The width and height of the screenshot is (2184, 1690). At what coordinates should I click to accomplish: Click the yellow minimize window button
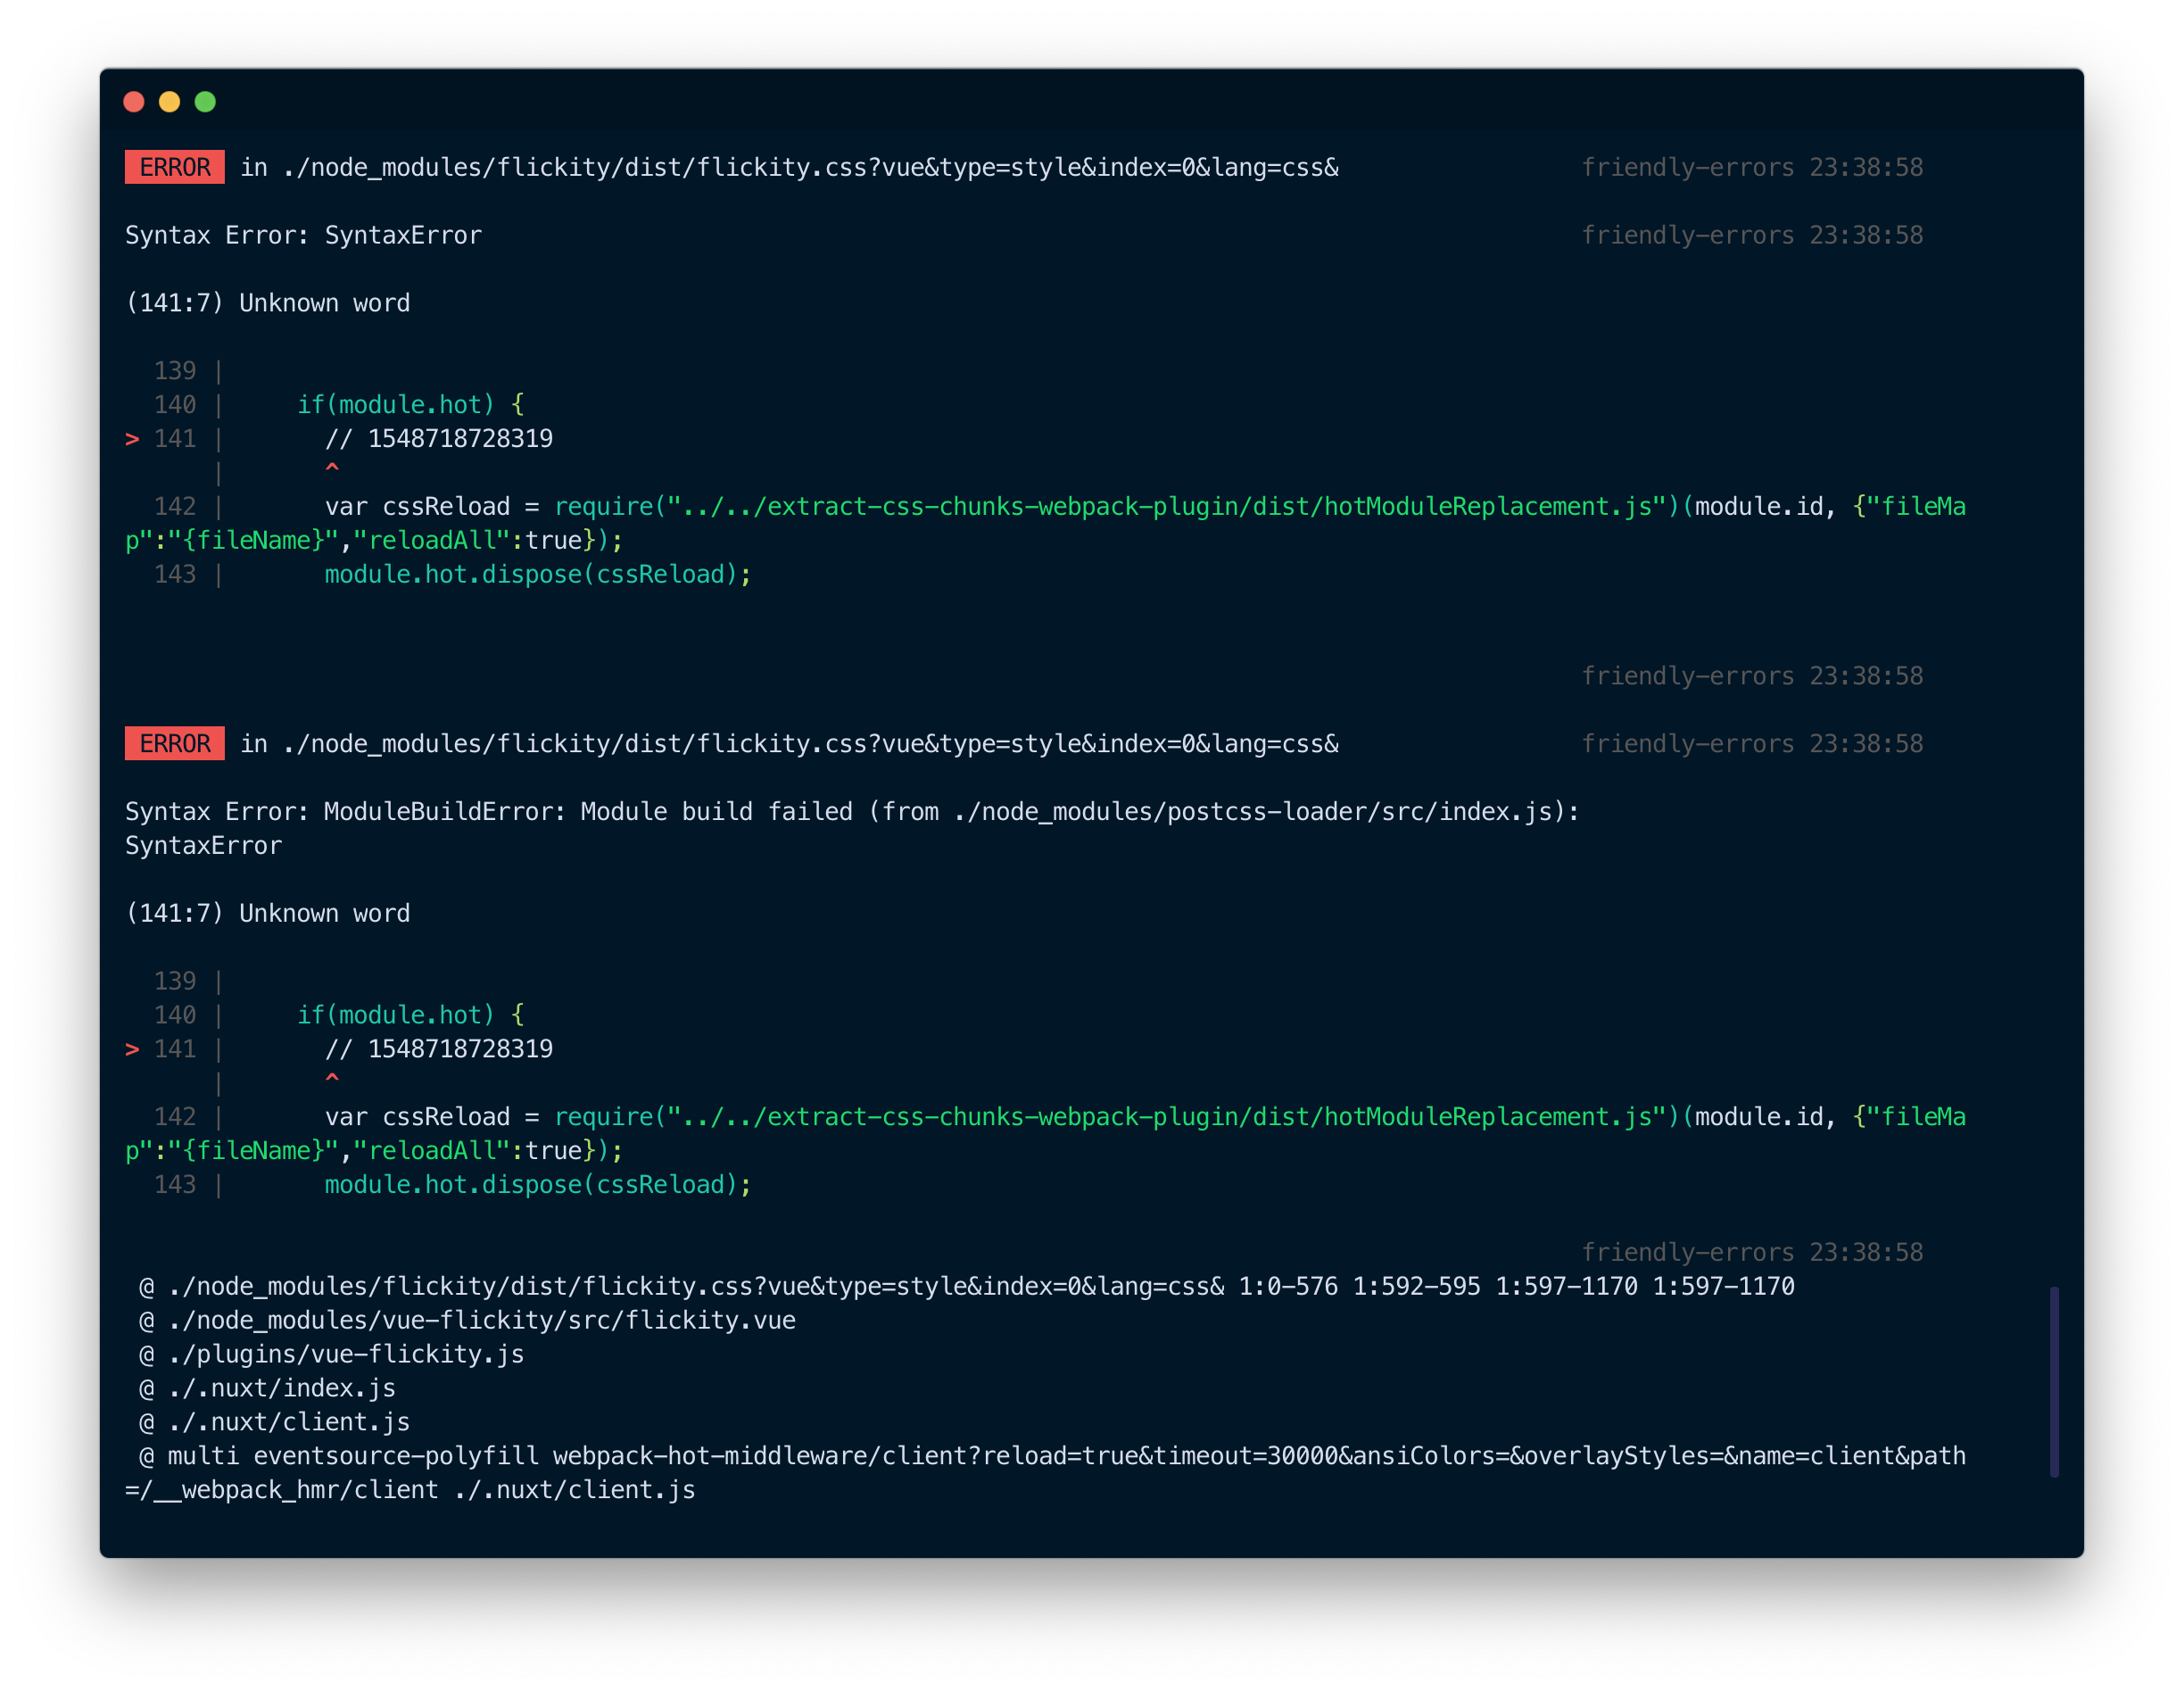(x=170, y=102)
